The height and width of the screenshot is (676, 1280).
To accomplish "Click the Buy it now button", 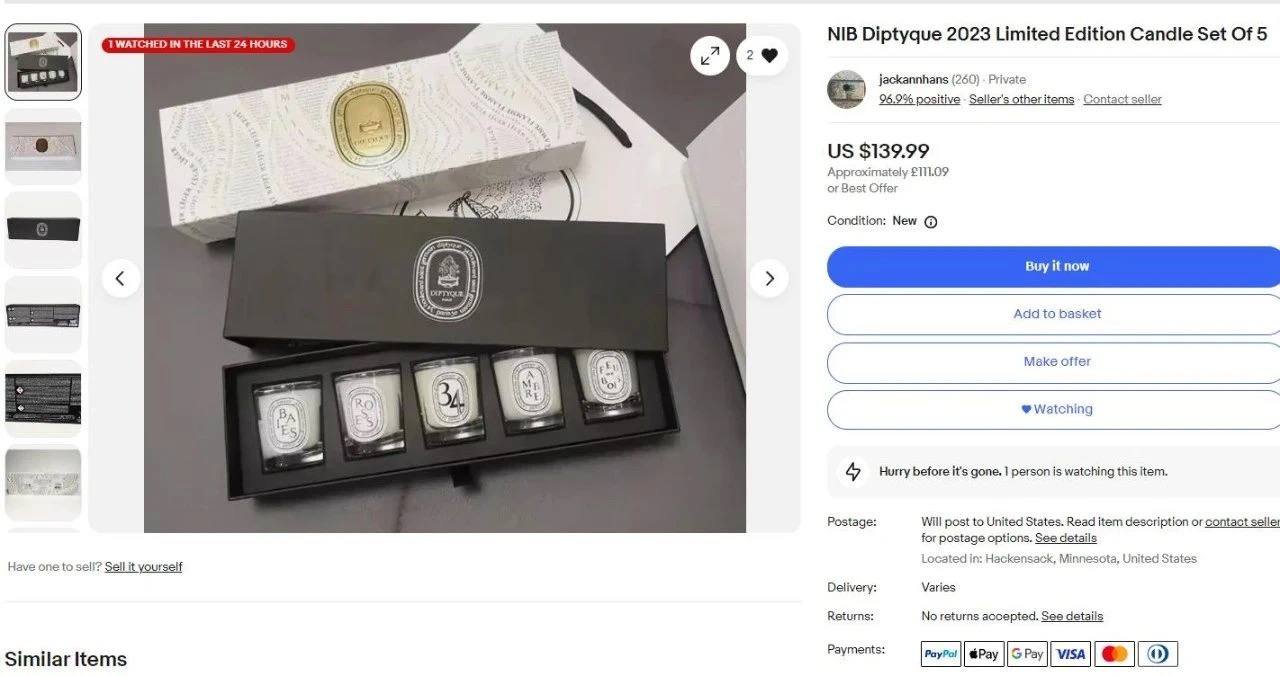I will point(1056,266).
